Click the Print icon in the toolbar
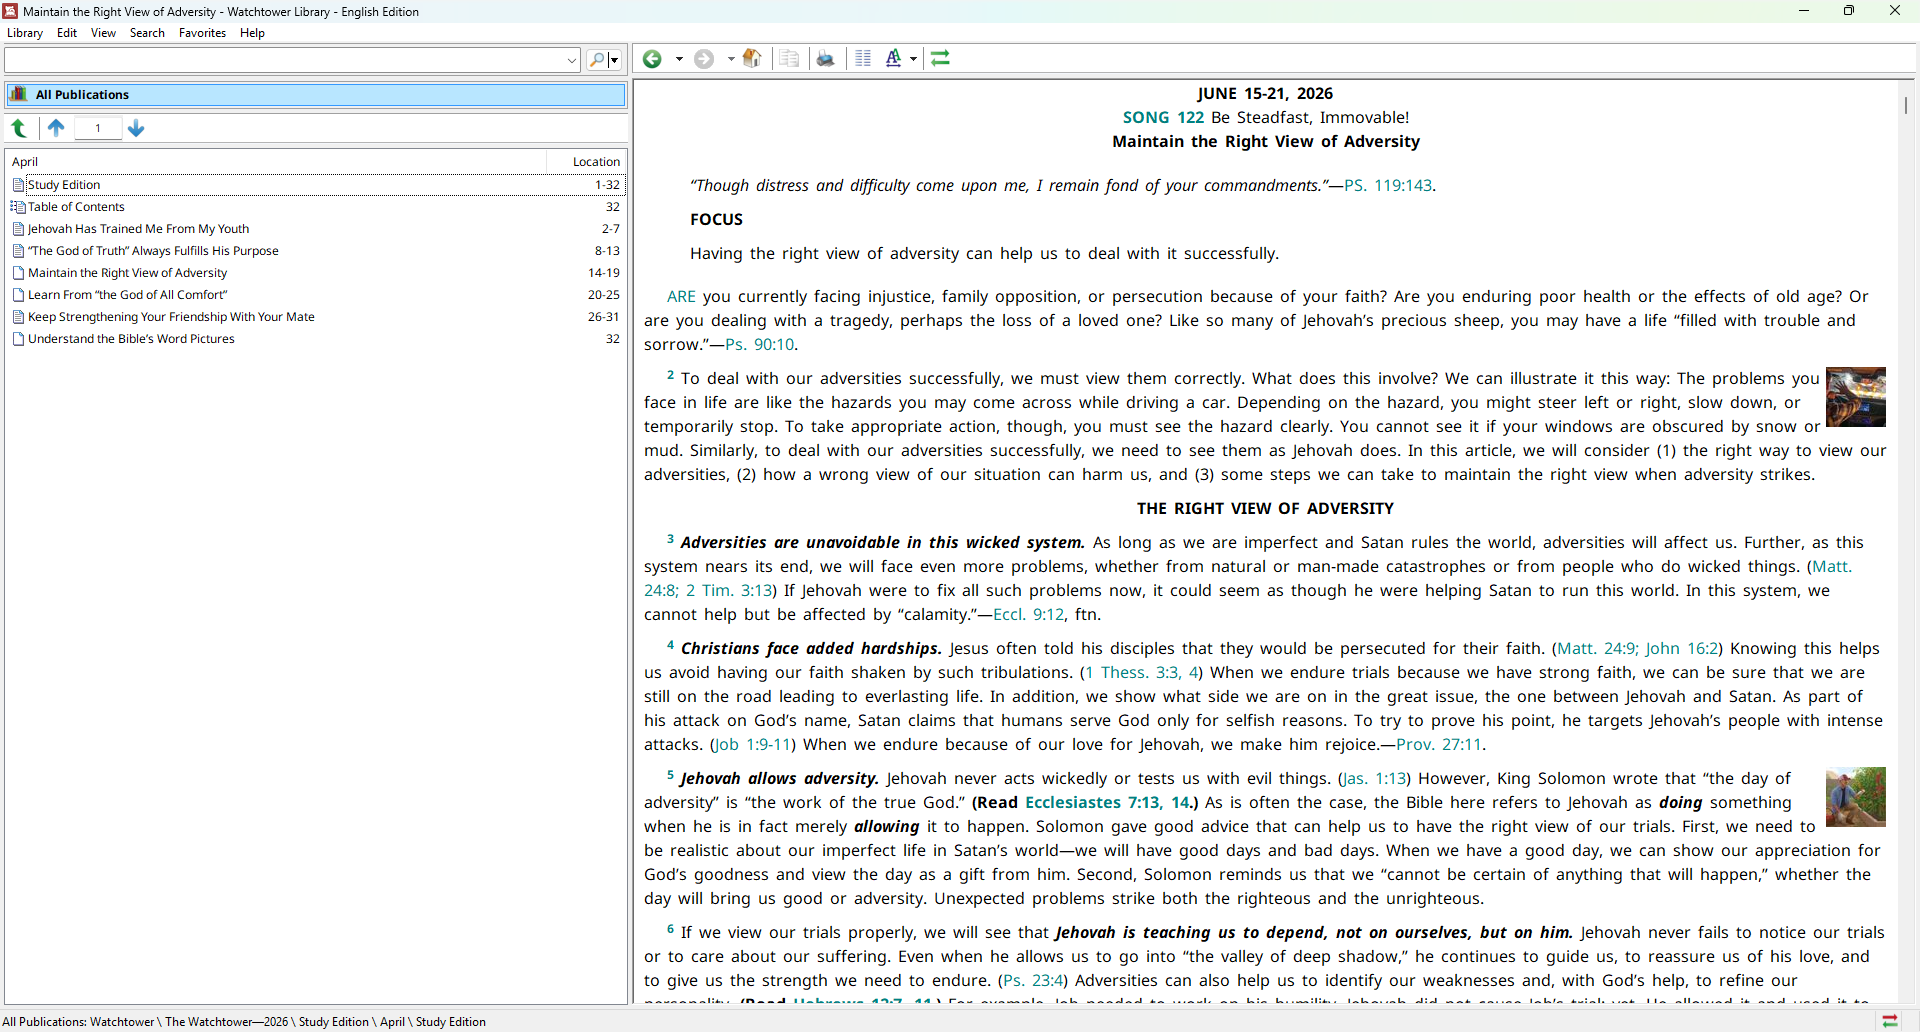The image size is (1920, 1032). pyautogui.click(x=826, y=59)
